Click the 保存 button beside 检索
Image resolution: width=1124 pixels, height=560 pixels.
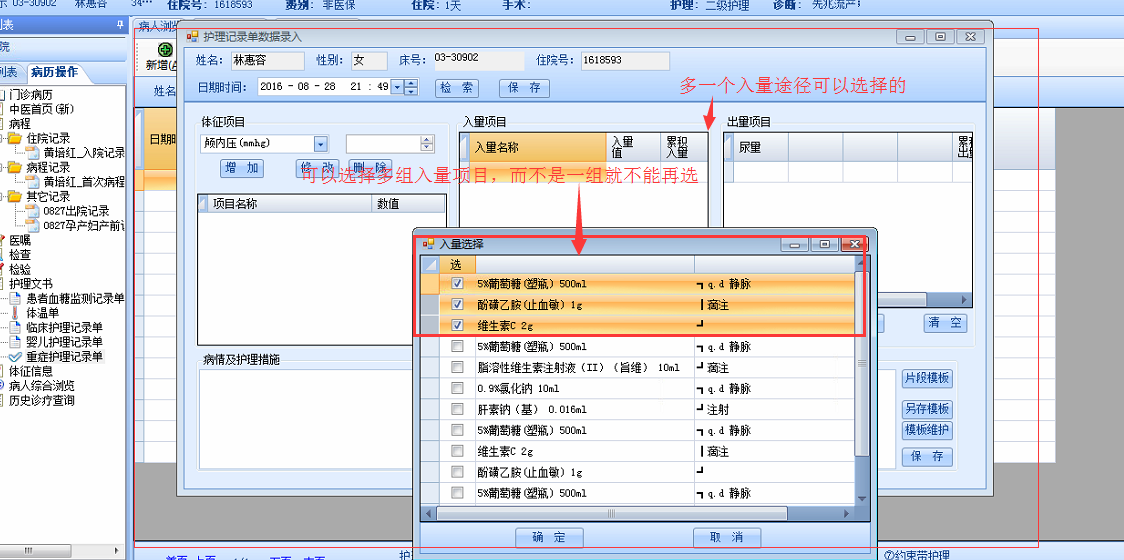(524, 88)
